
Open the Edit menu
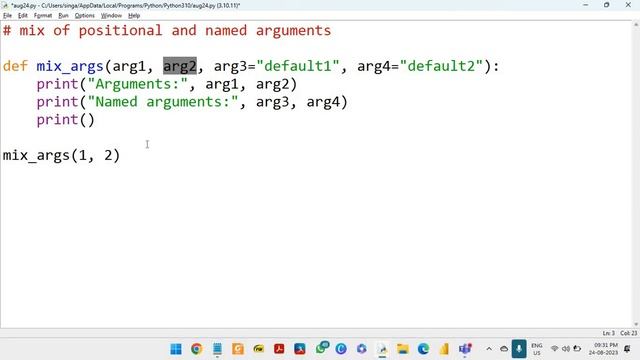[x=22, y=16]
